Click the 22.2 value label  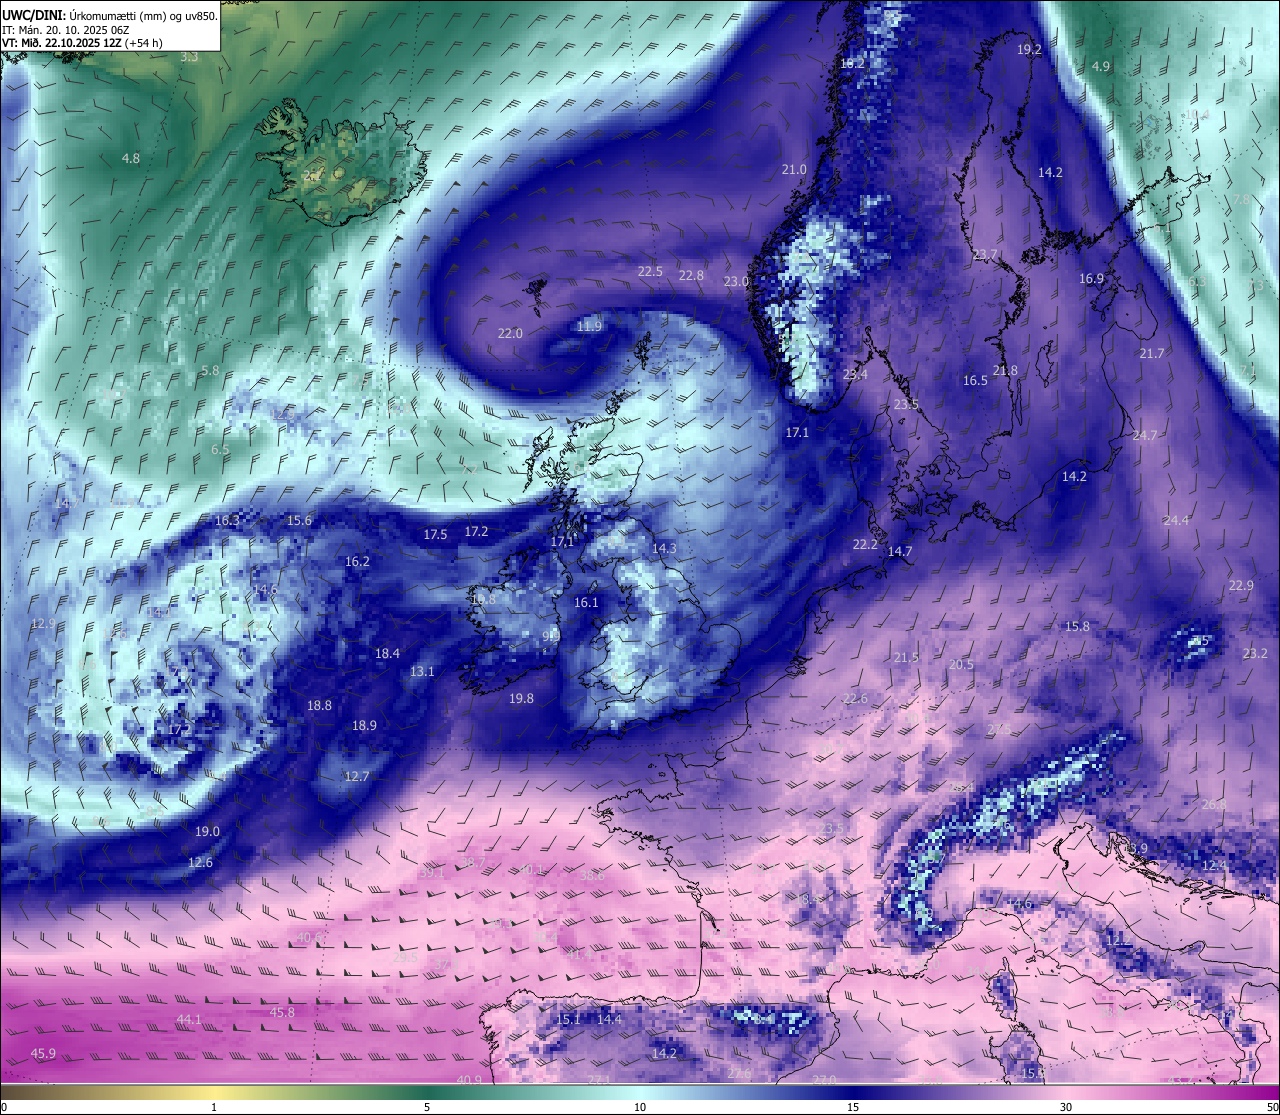coord(865,544)
